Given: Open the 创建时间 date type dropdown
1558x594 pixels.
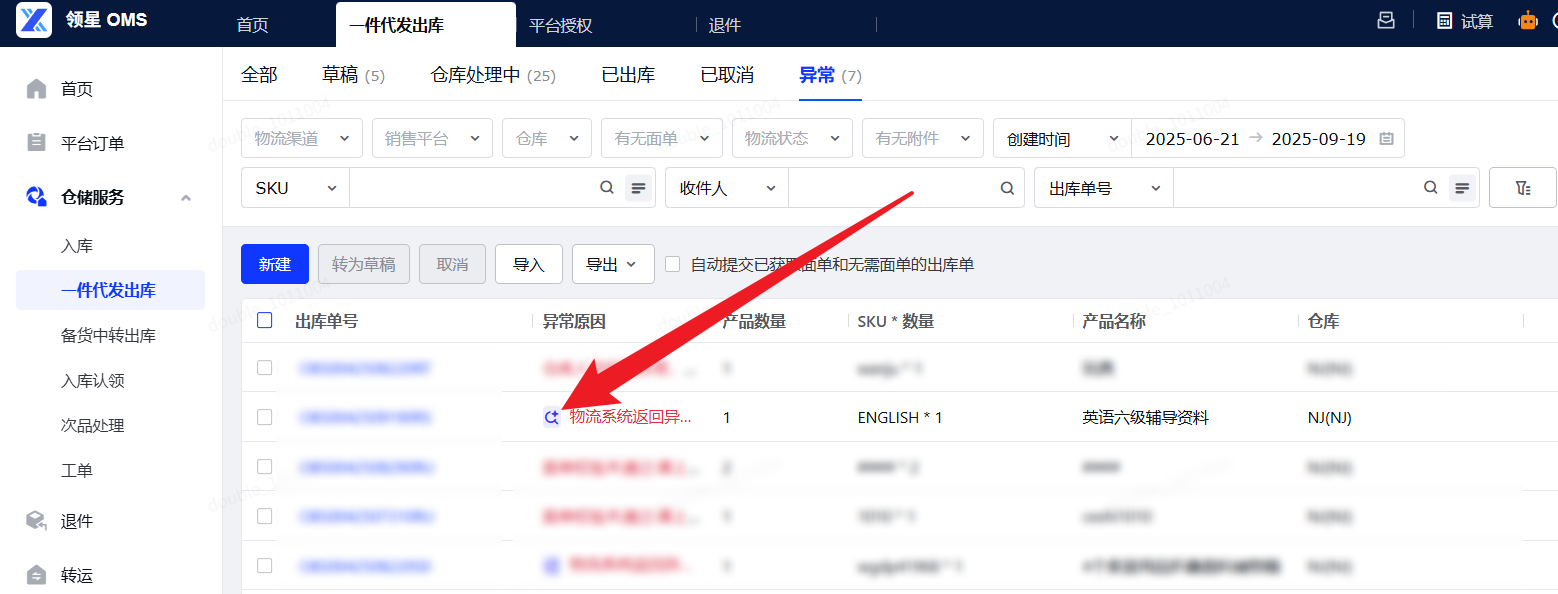Looking at the screenshot, I should point(1062,138).
